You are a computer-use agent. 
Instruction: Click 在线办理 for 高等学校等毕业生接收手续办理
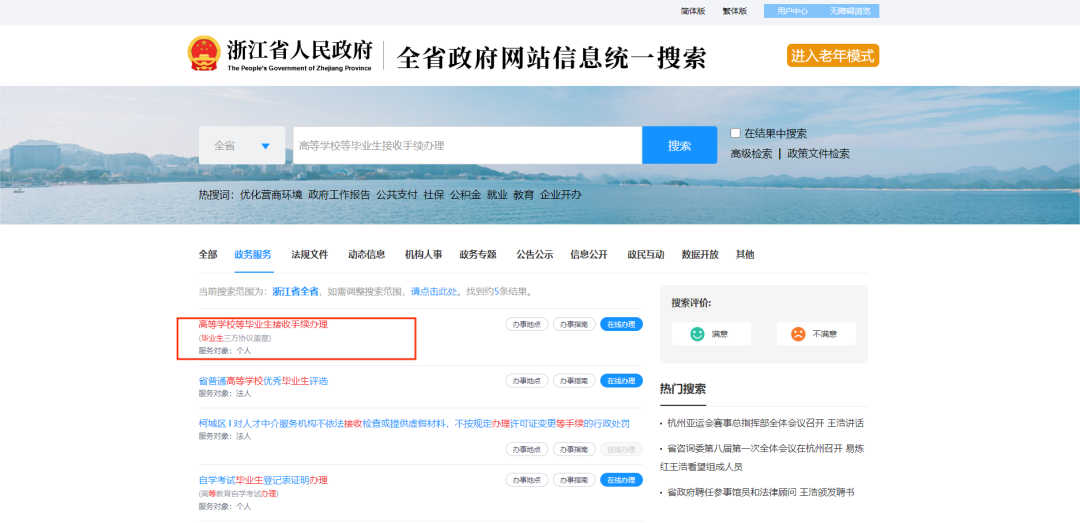point(621,324)
